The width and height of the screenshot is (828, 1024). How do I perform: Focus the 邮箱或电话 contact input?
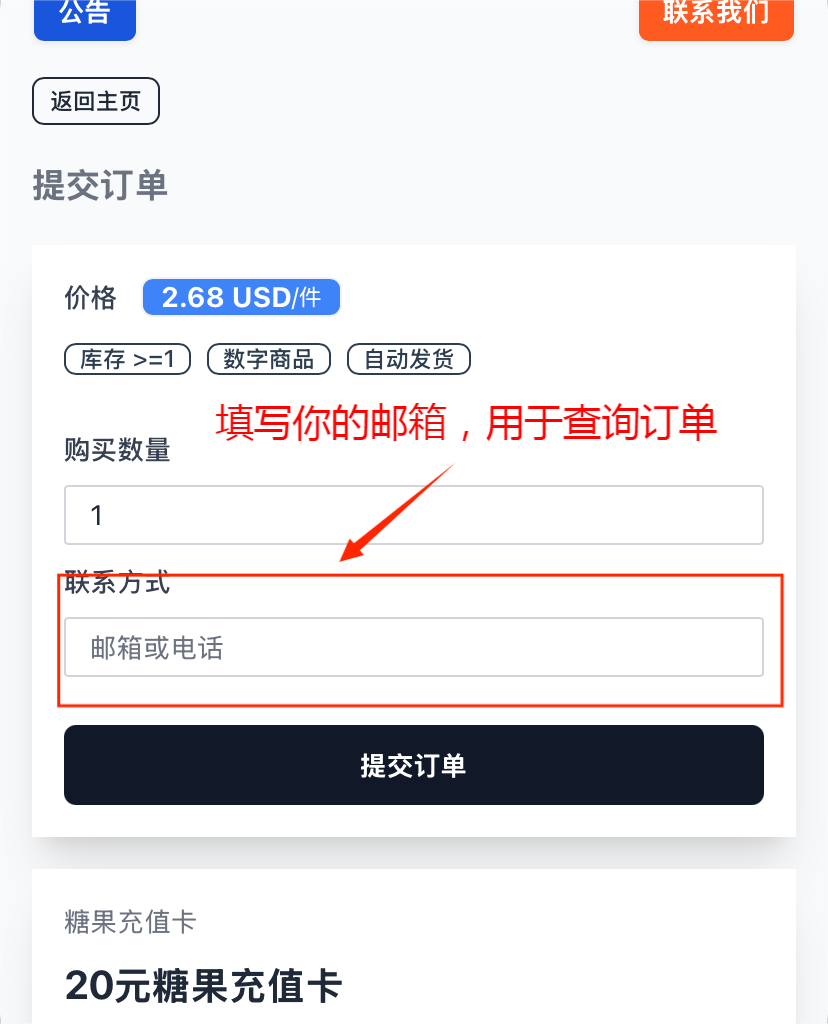click(x=414, y=647)
